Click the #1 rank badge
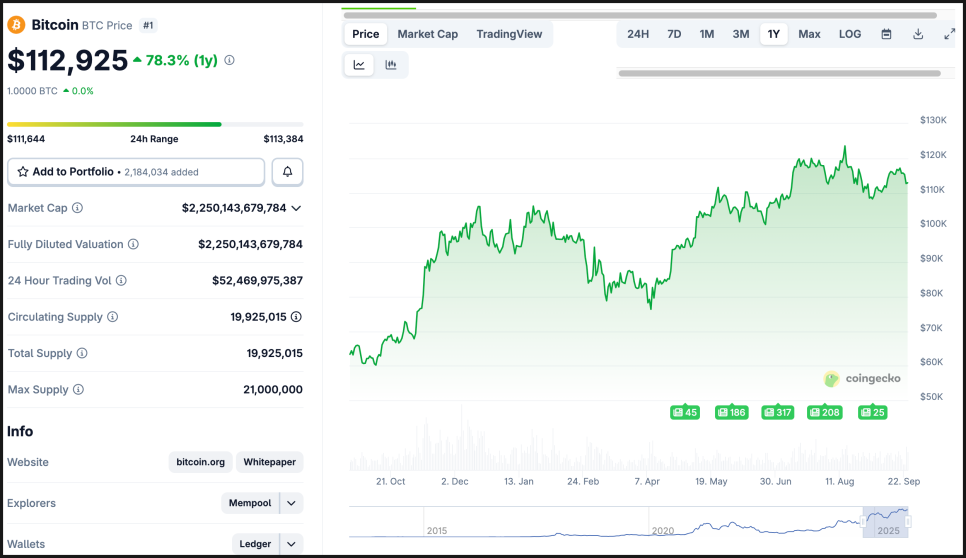Image resolution: width=966 pixels, height=558 pixels. coord(148,25)
